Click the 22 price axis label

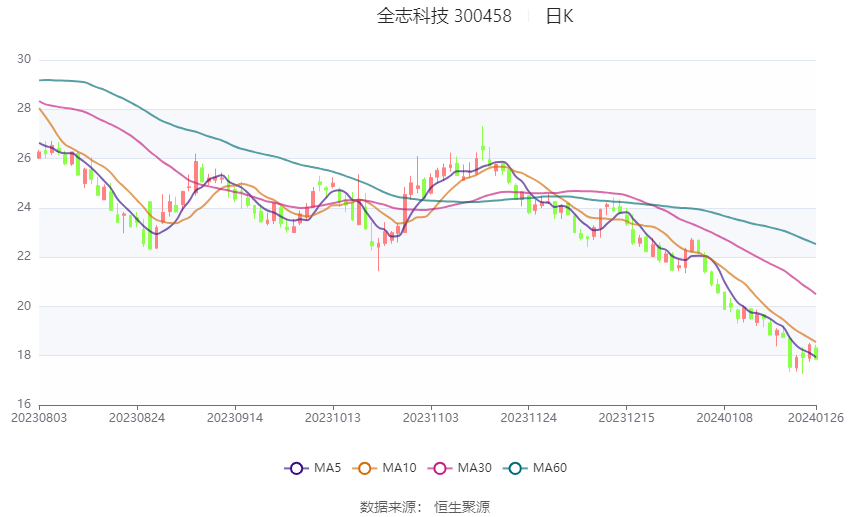[24, 256]
